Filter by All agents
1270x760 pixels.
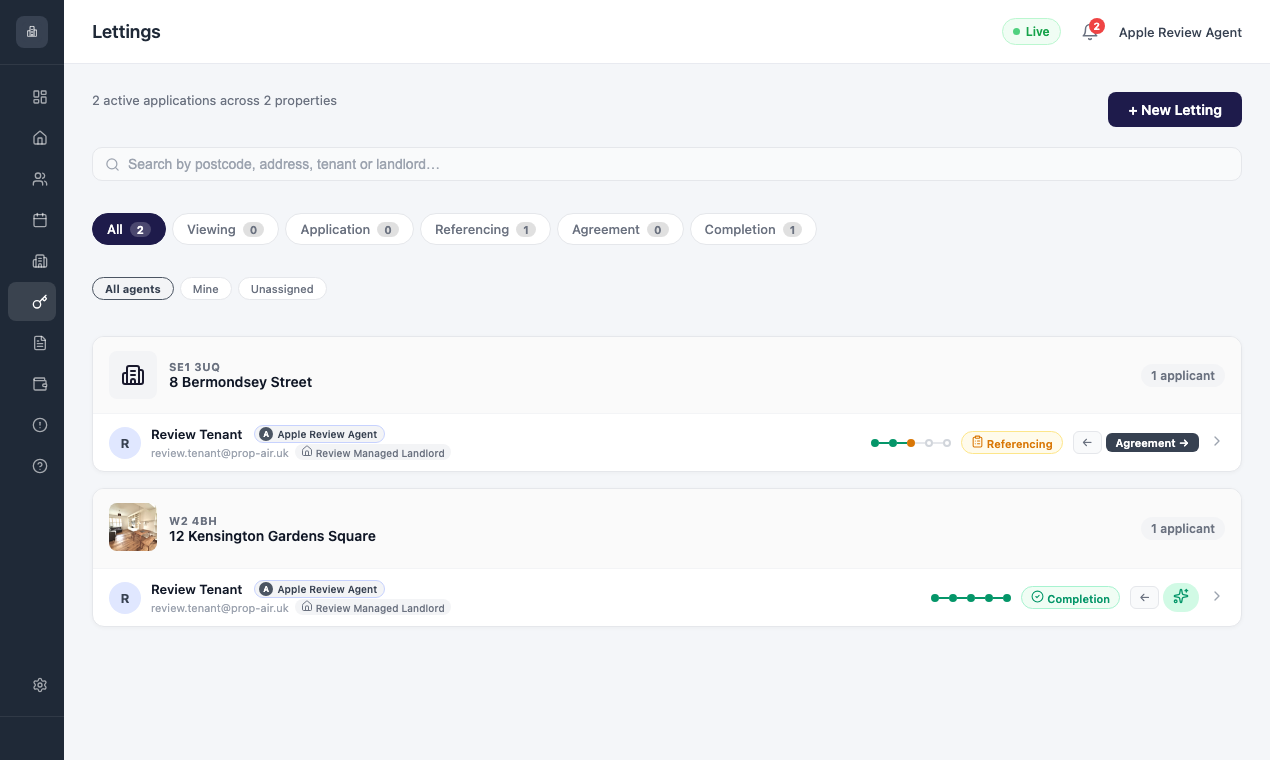133,289
